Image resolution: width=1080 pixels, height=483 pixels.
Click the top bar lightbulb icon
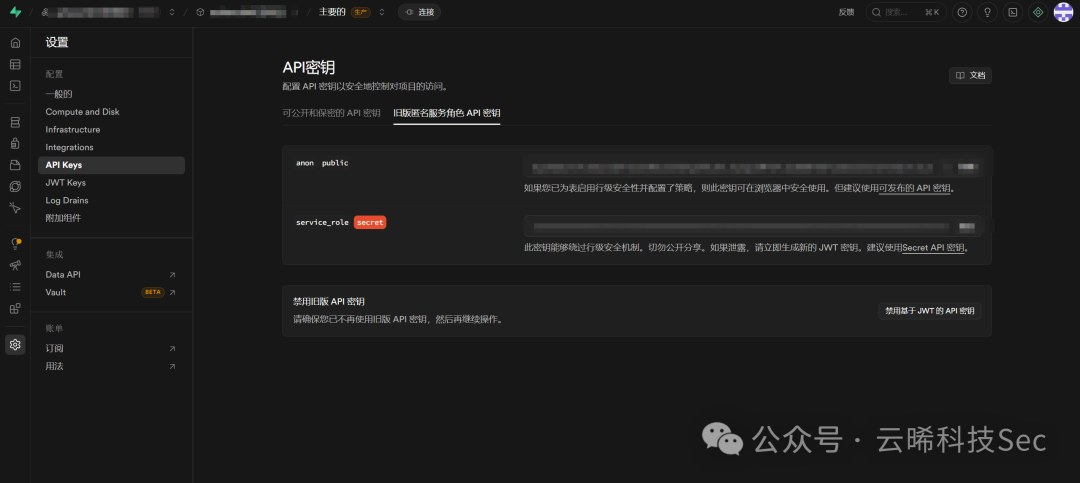pyautogui.click(x=987, y=12)
